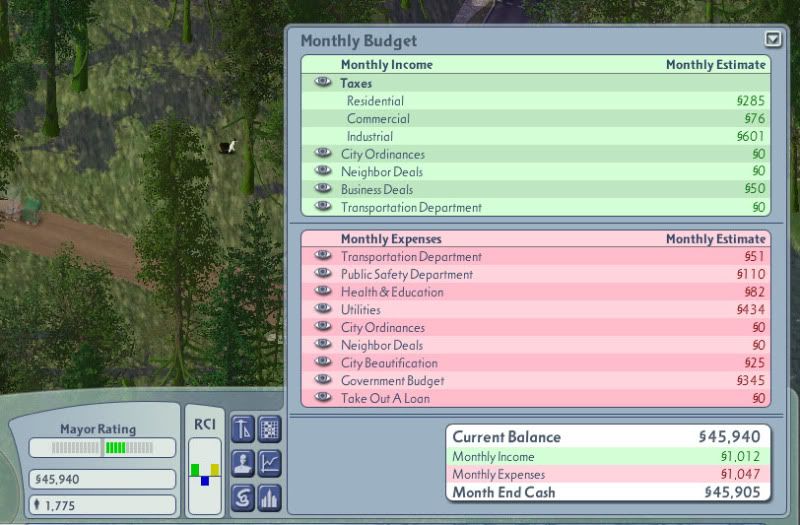The height and width of the screenshot is (525, 800).
Task: Click Government Budget label
Action: [392, 381]
